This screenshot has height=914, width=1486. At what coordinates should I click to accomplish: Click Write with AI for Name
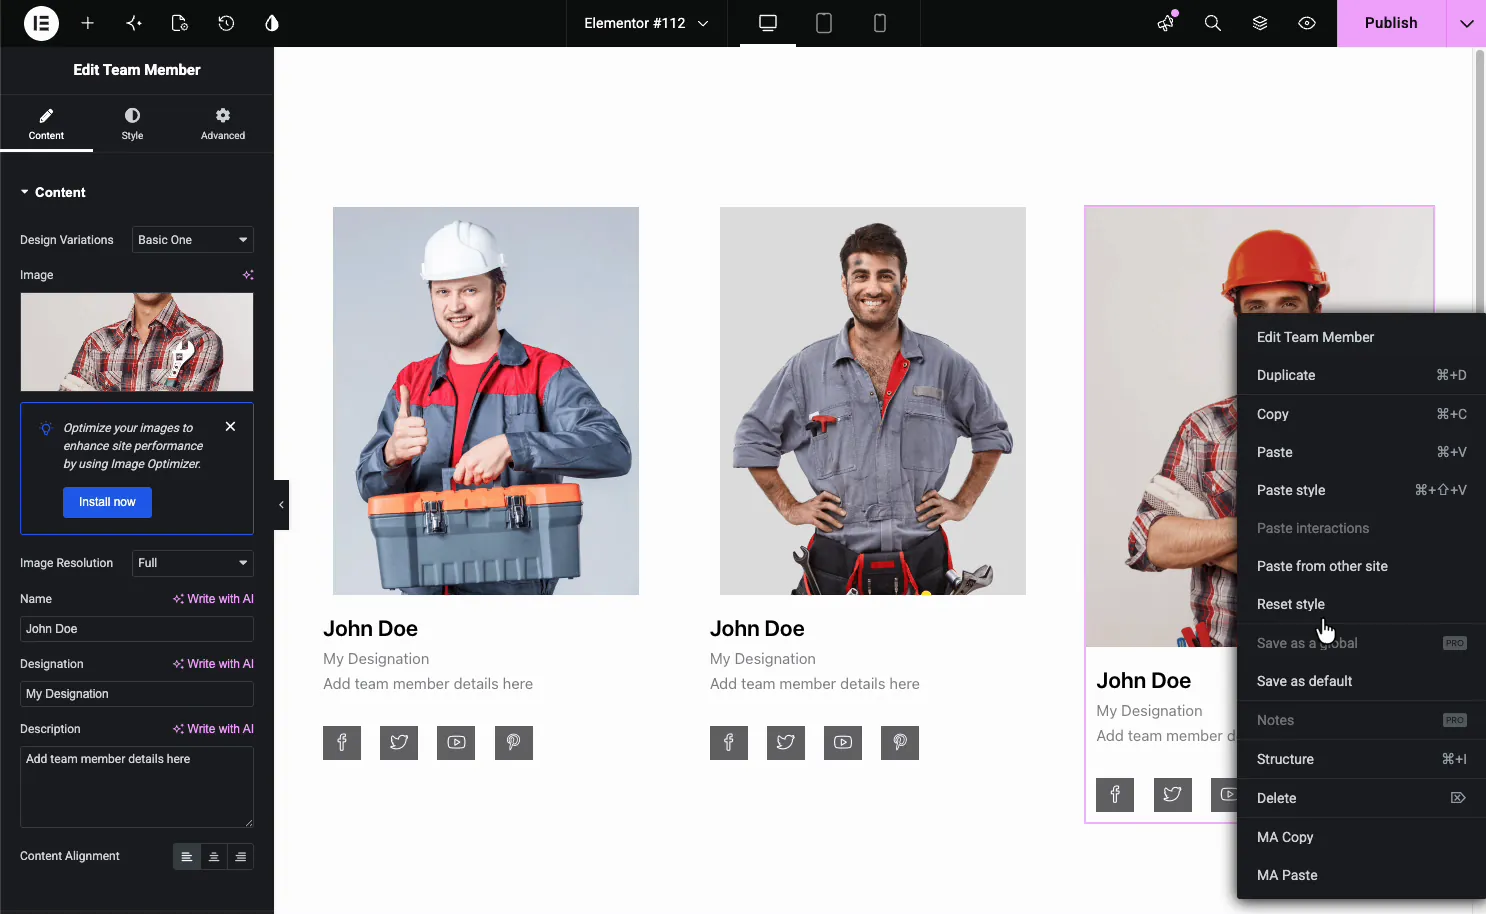(x=213, y=599)
